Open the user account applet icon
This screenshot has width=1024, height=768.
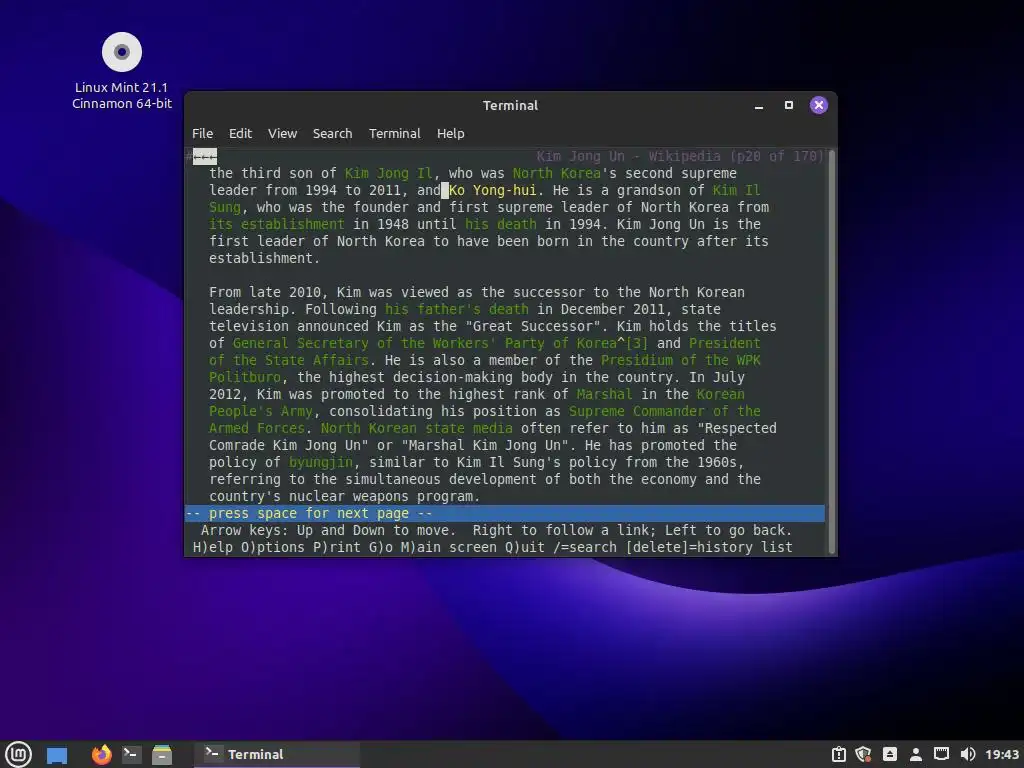(916, 754)
